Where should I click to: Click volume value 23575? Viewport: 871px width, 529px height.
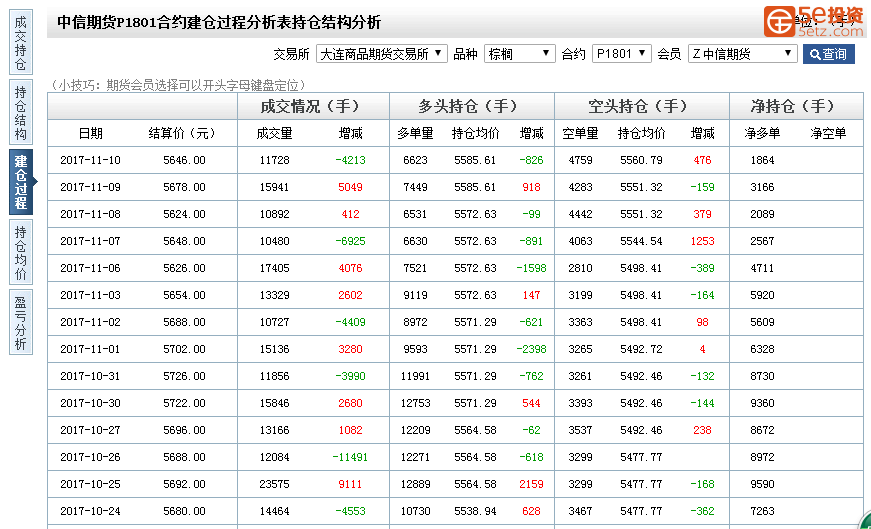pos(274,484)
